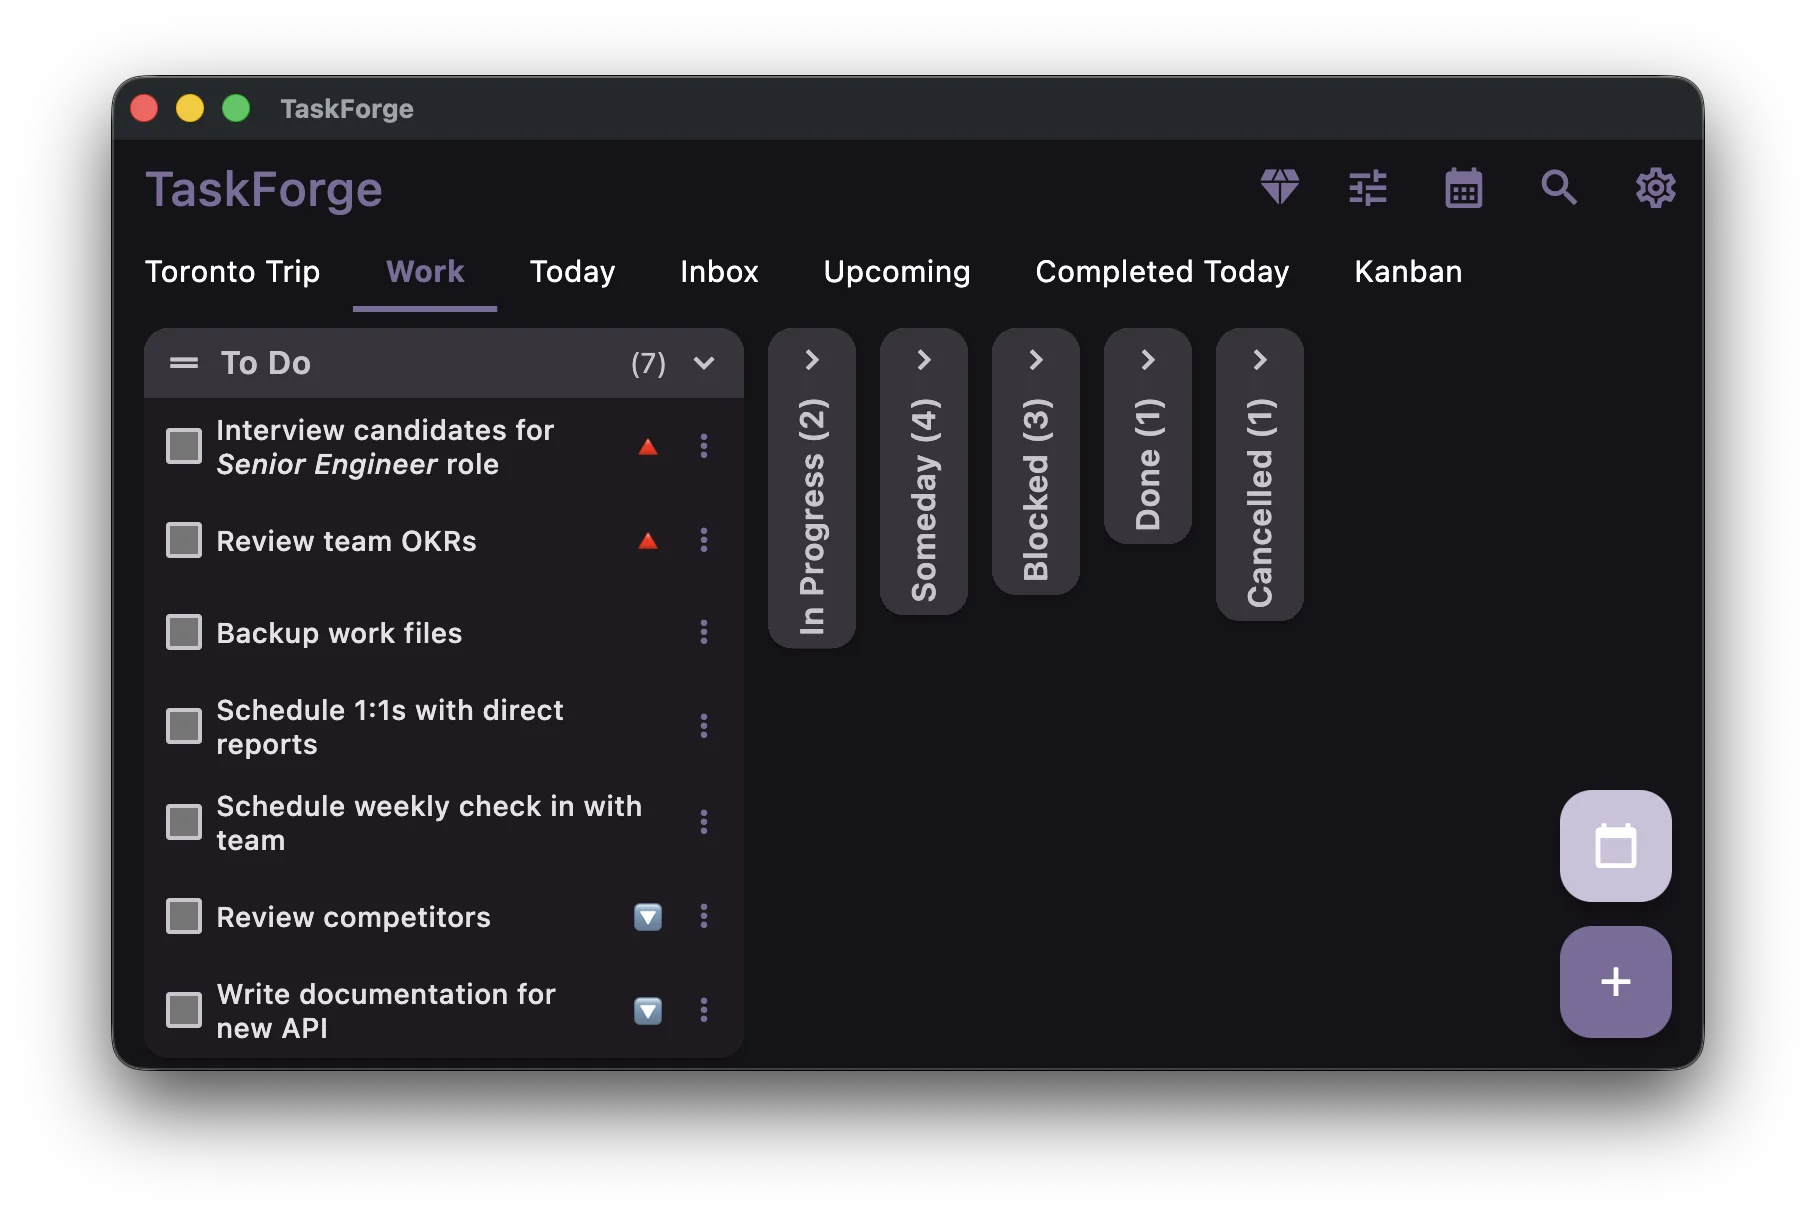Switch to the Today tab
The image size is (1816, 1218).
[x=572, y=272]
